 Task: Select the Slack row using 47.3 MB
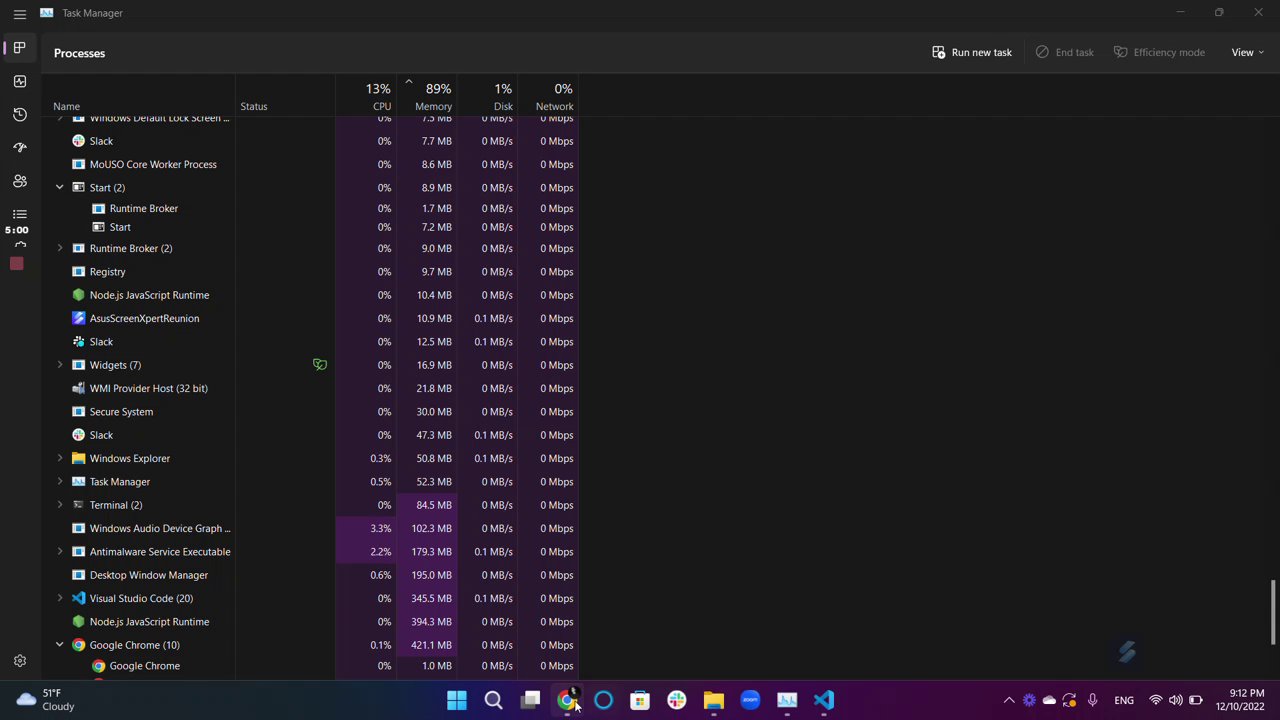click(x=309, y=435)
